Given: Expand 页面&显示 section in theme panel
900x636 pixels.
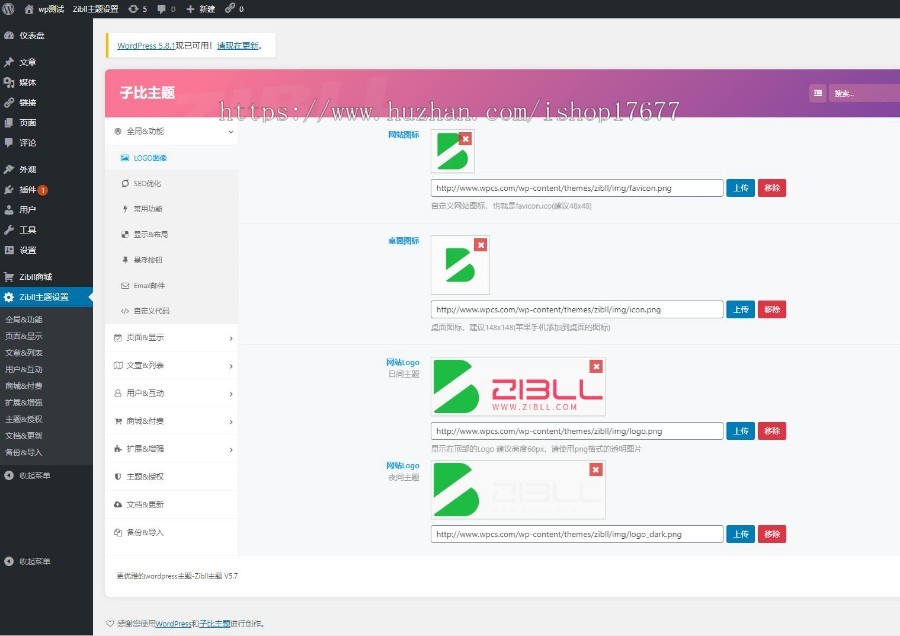Looking at the screenshot, I should coord(172,338).
